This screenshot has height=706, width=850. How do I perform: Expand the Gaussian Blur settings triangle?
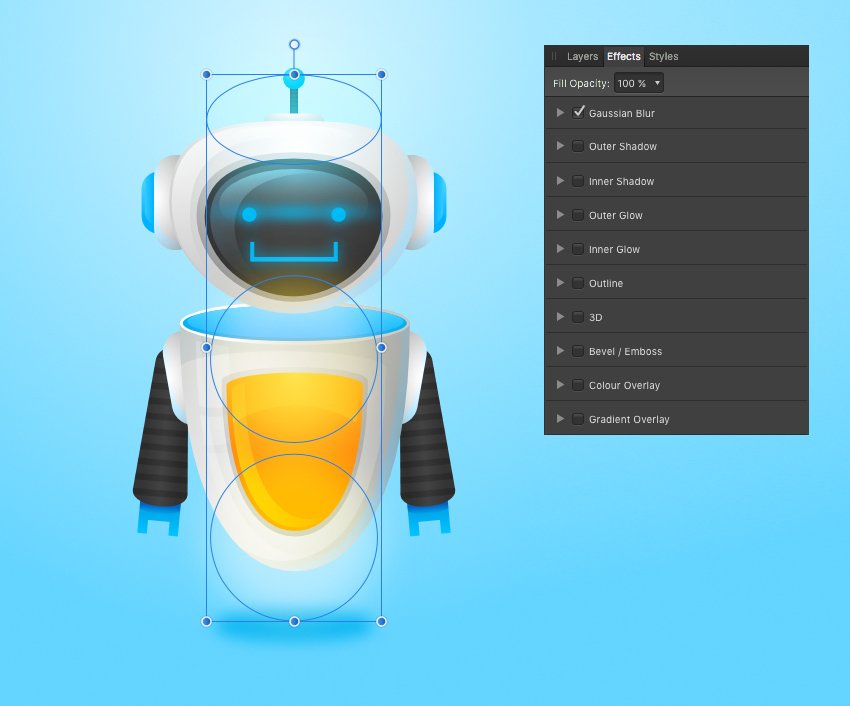(x=560, y=112)
